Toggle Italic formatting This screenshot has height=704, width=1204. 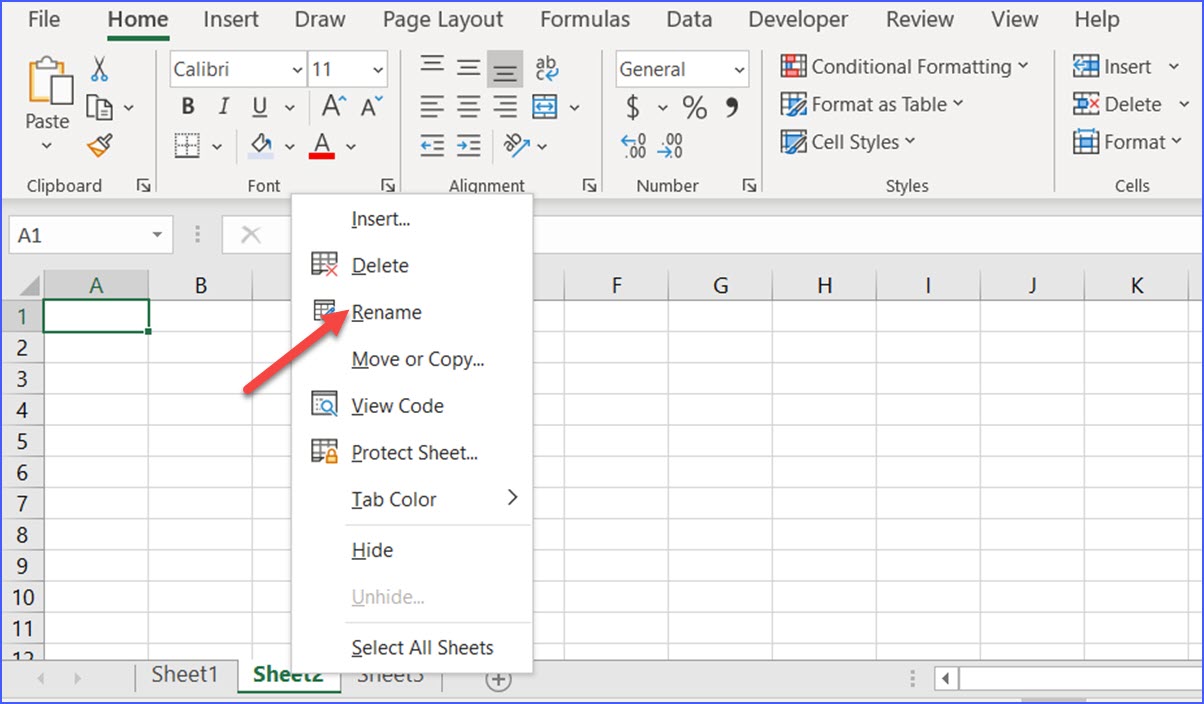tap(224, 107)
